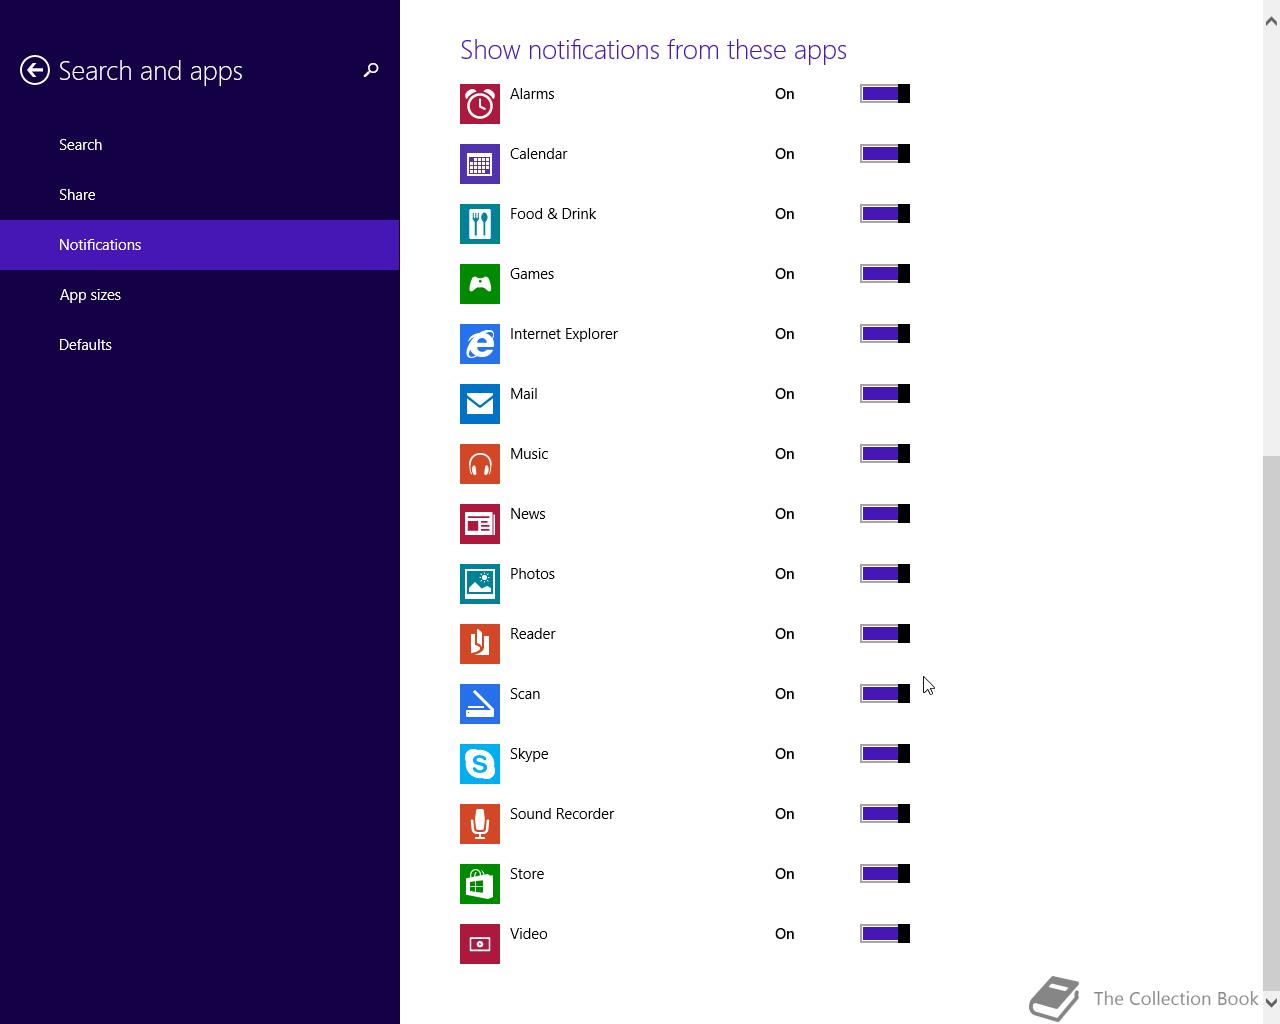Click the Food & Drink label
Viewport: 1280px width, 1024px height.
[553, 214]
